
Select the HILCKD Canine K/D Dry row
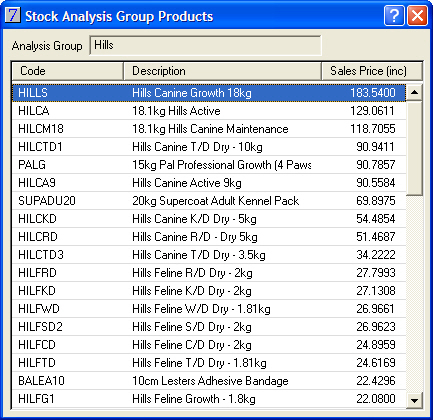[x=209, y=219]
